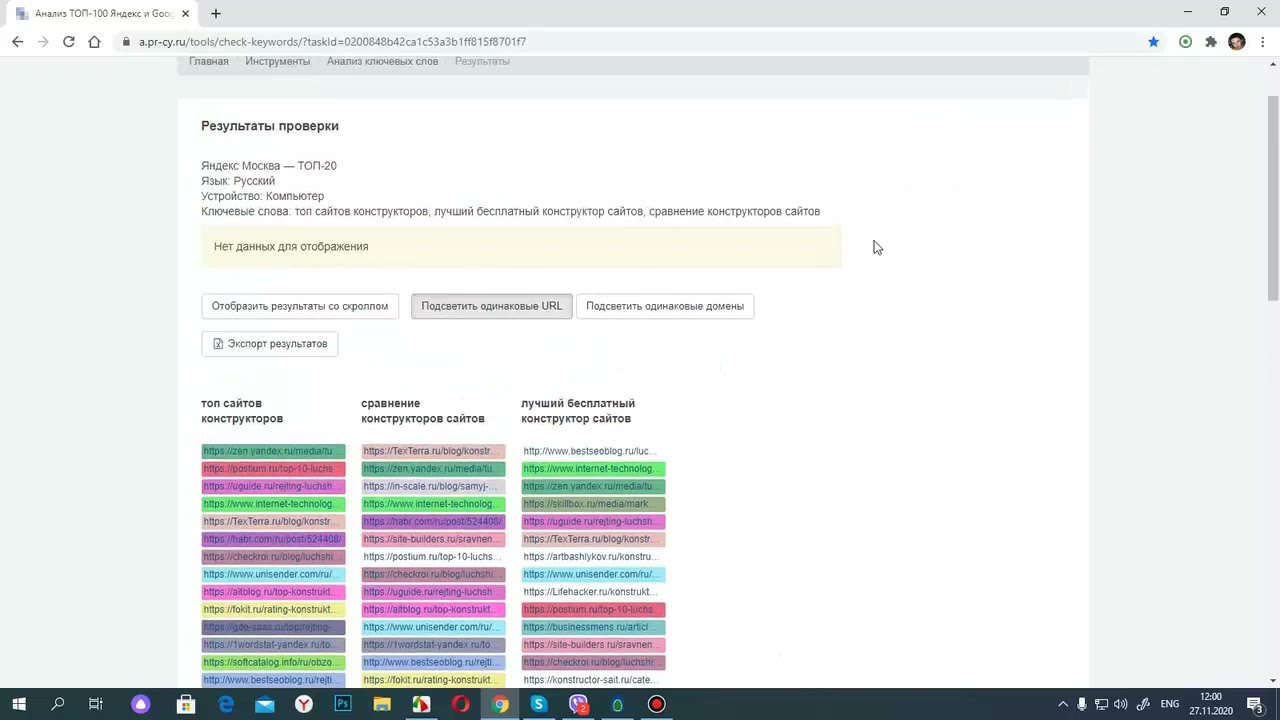This screenshot has width=1280, height=720.
Task: Open konstructor-sait.ru link in third column
Action: (x=593, y=680)
